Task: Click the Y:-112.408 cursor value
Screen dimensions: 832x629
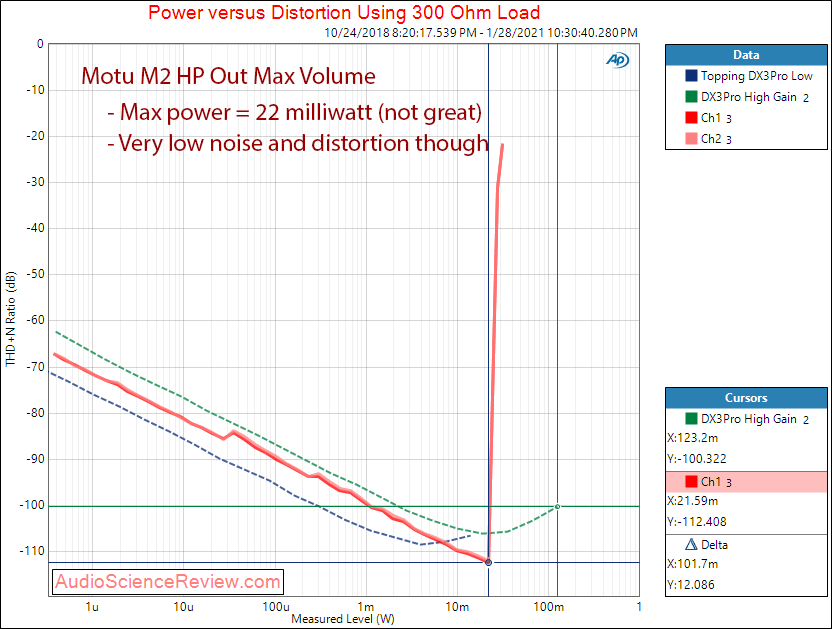Action: tap(697, 522)
